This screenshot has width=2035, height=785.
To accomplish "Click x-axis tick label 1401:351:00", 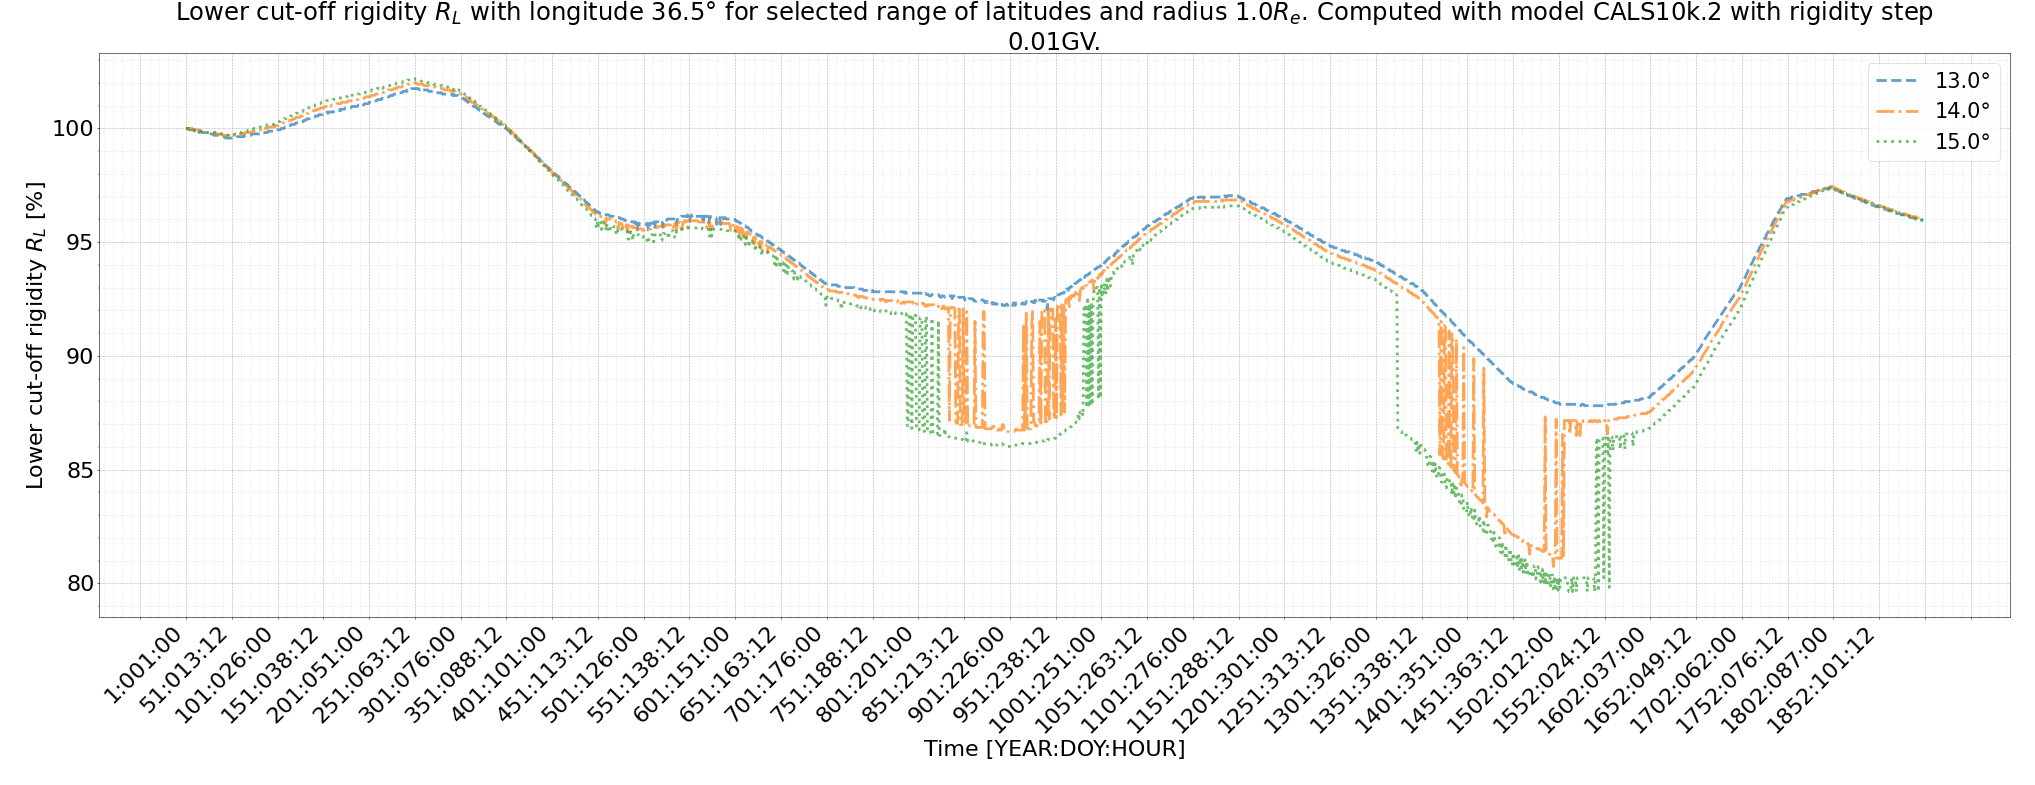I will click(1410, 682).
